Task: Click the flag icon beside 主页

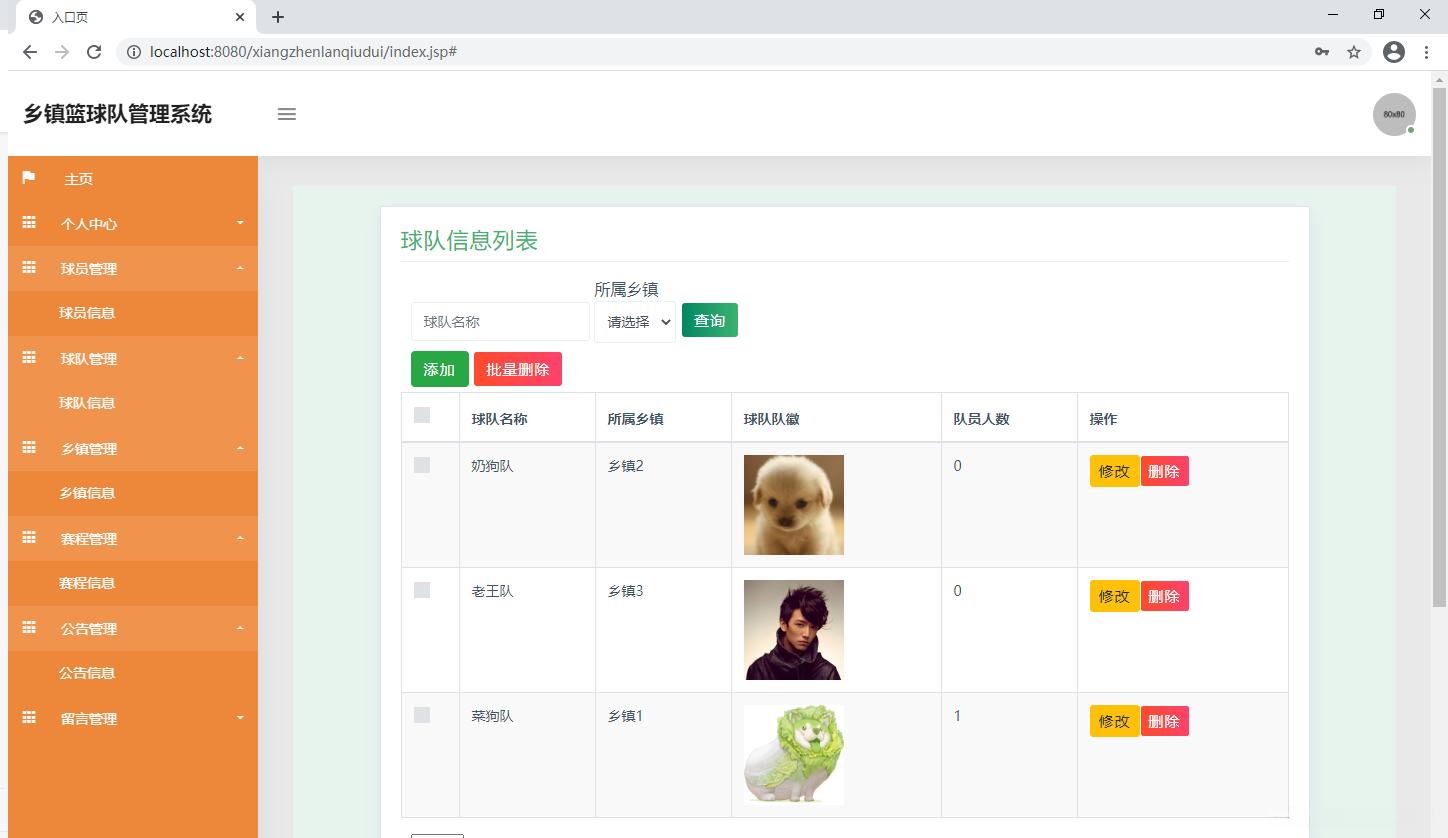Action: (29, 178)
